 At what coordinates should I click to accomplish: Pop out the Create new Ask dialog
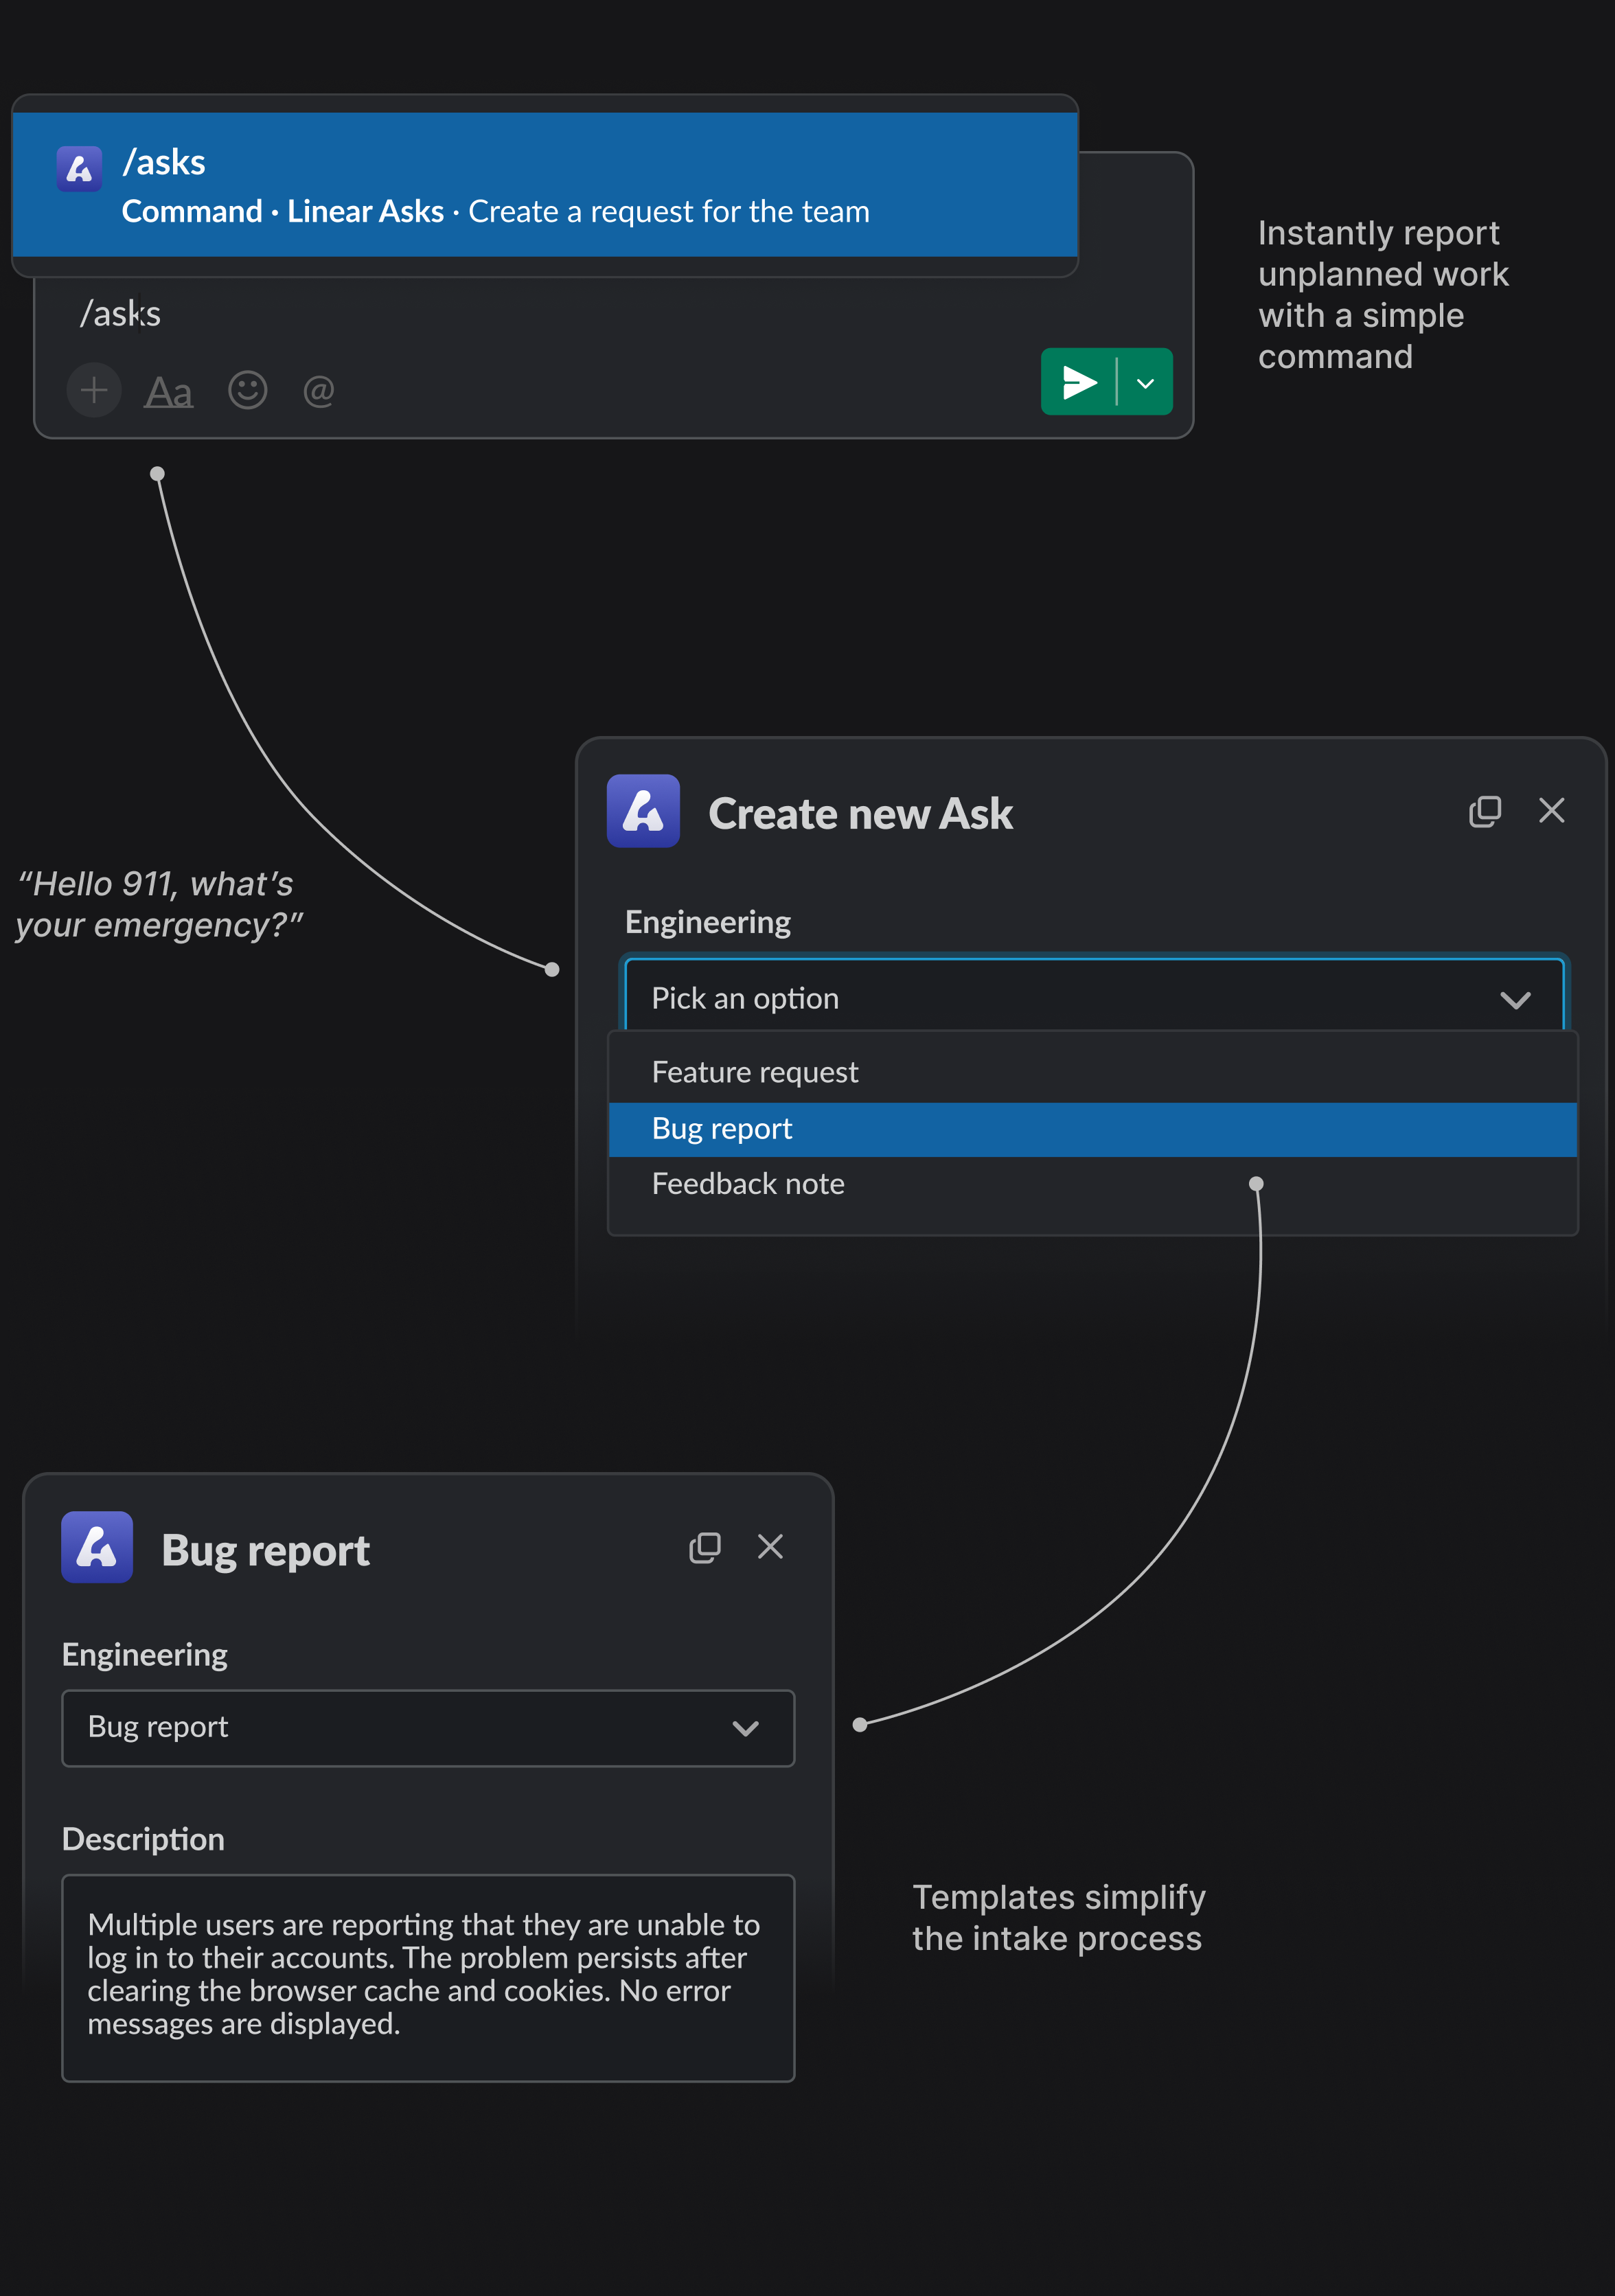pos(1485,811)
